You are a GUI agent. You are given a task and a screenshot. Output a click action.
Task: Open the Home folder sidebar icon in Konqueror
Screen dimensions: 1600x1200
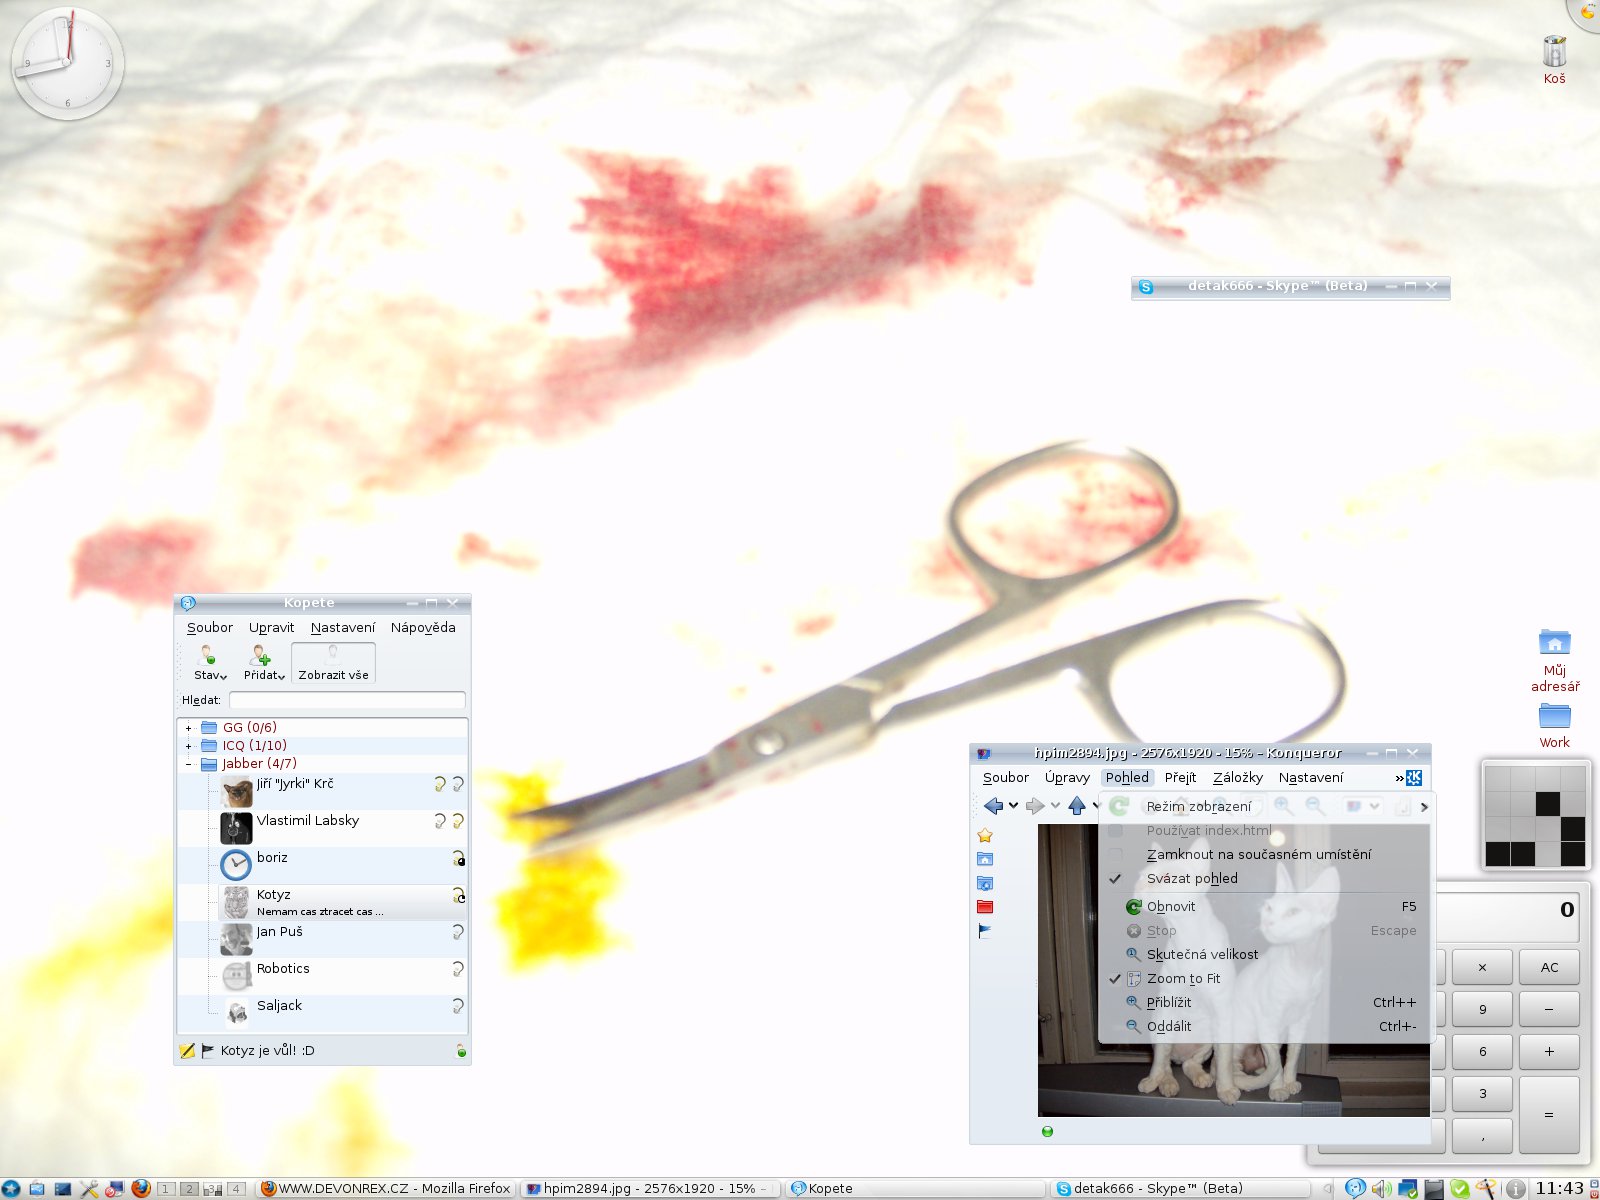tap(985, 859)
